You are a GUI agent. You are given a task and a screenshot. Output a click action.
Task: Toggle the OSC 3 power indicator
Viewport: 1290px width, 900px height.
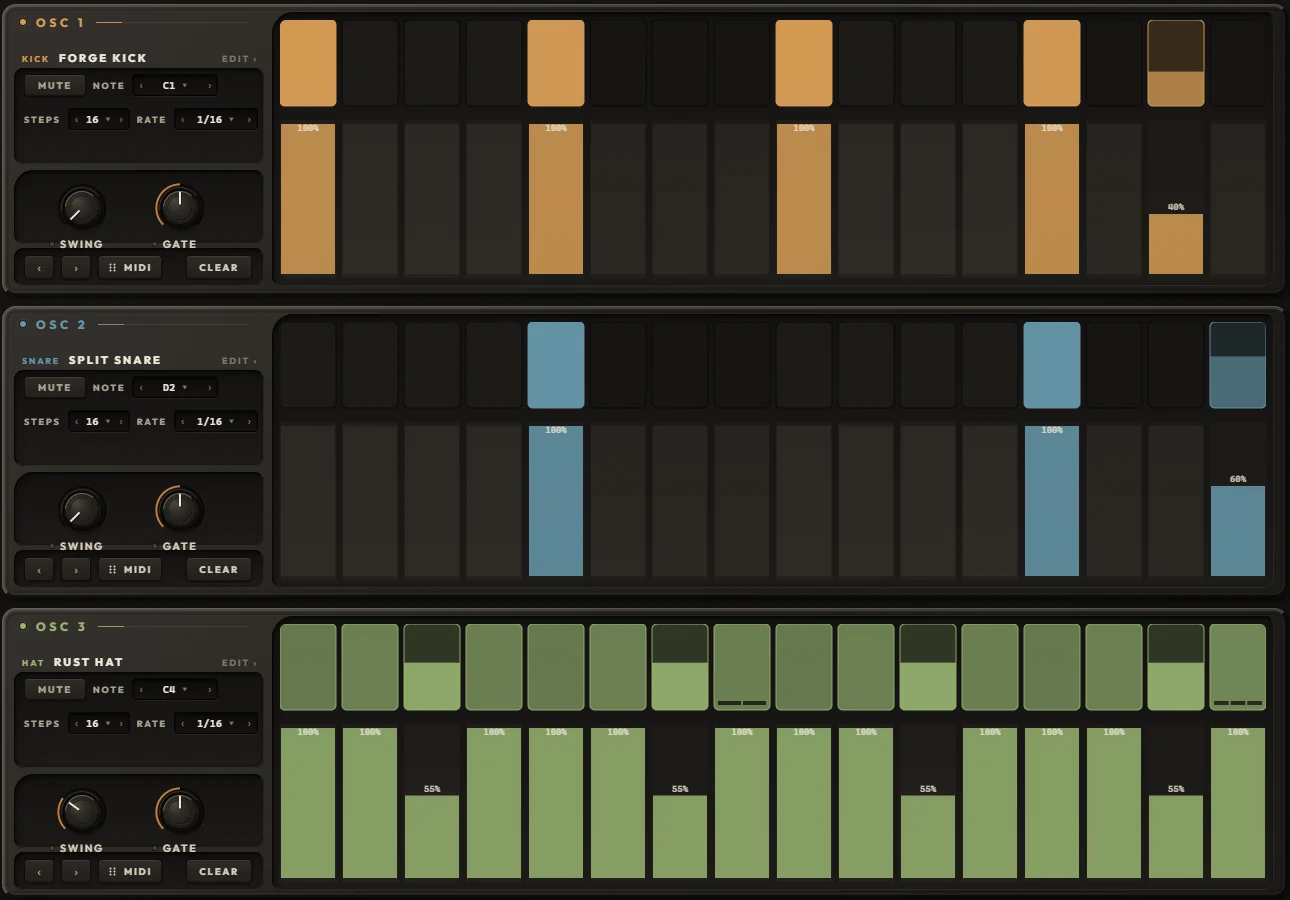[x=23, y=626]
